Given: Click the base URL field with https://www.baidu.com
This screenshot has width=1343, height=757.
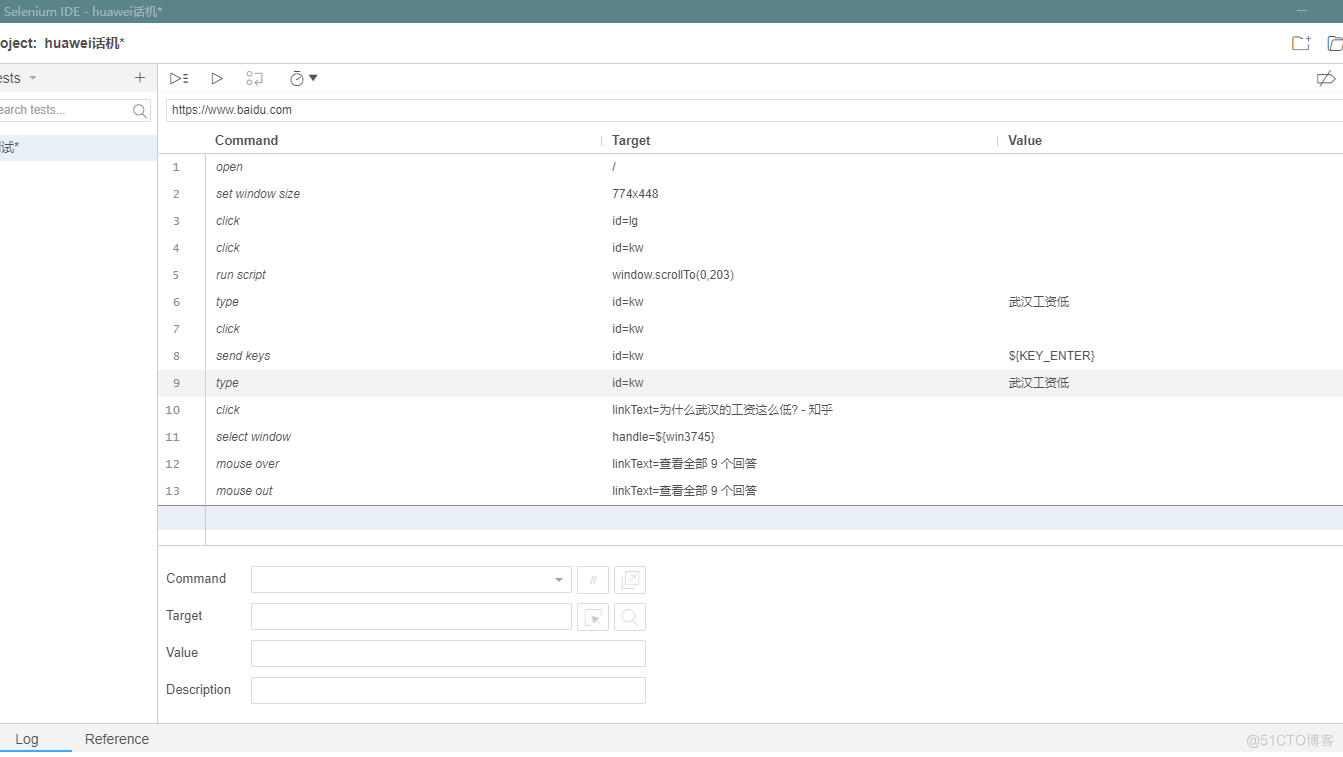Looking at the screenshot, I should click(754, 110).
